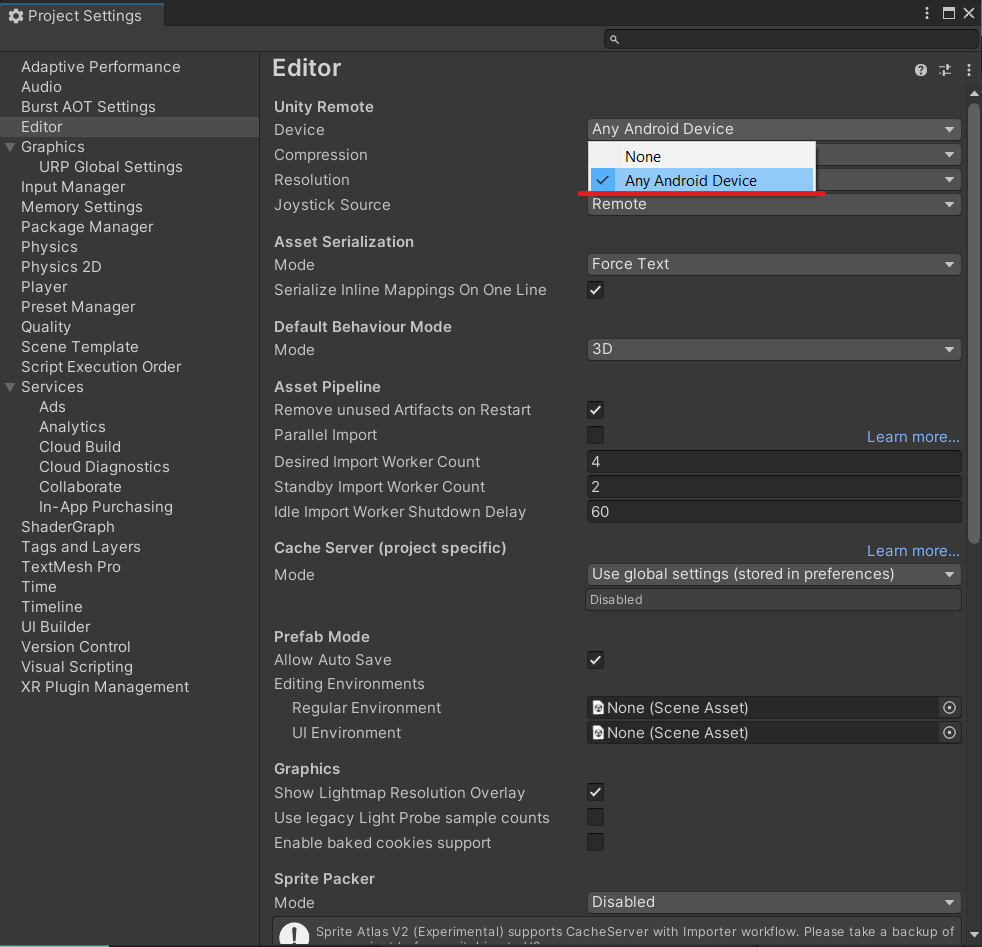The width and height of the screenshot is (982, 947).
Task: Open object picker for Regular Environment
Action: pyautogui.click(x=949, y=708)
